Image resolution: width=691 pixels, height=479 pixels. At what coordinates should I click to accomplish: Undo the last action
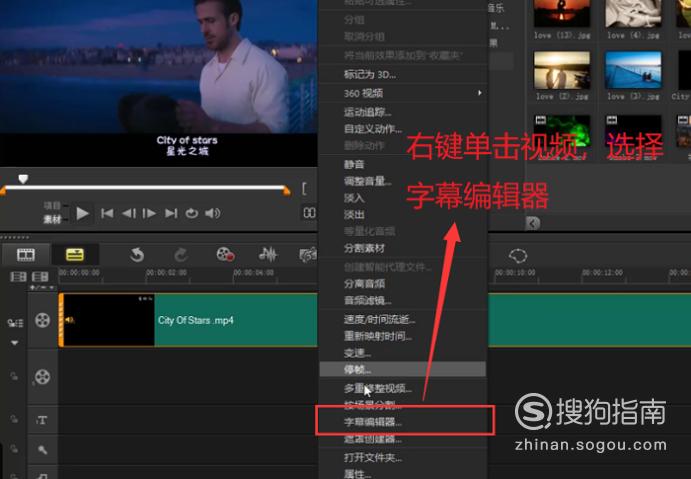[x=137, y=255]
